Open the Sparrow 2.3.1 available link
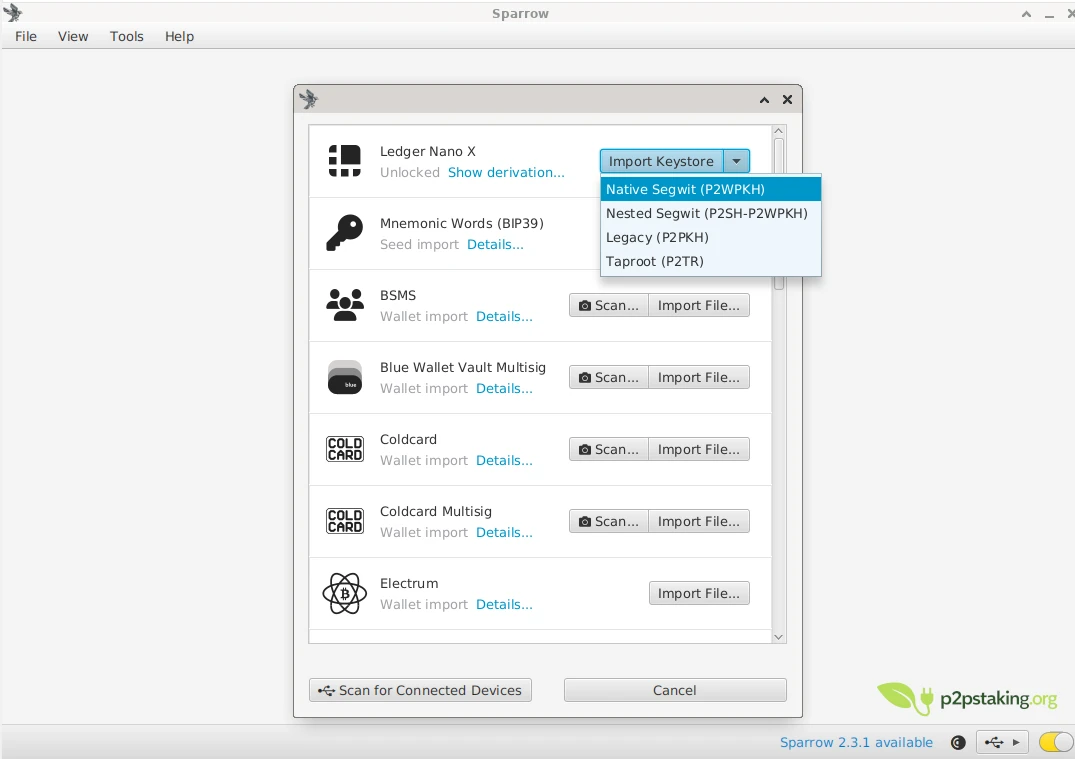Image resolution: width=1075 pixels, height=759 pixels. tap(856, 742)
